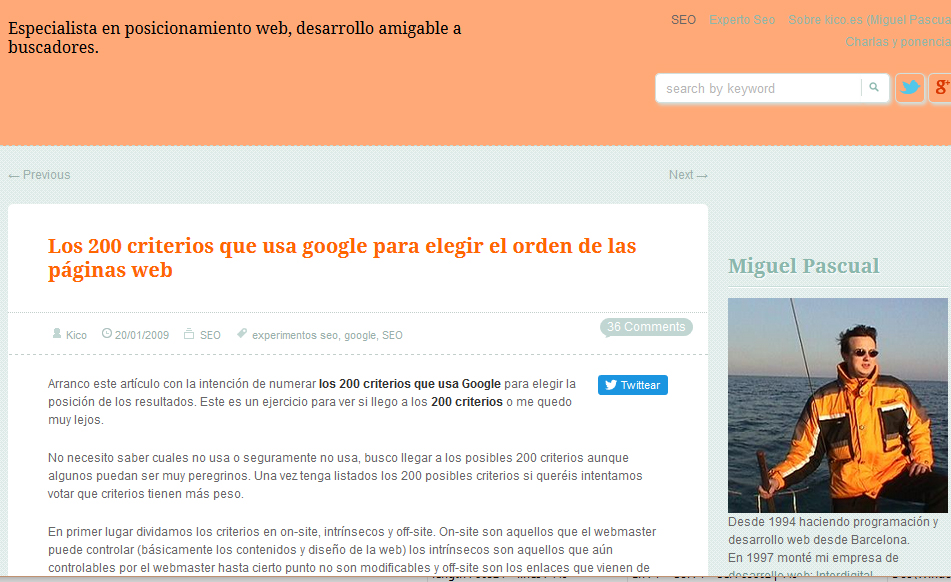Open the 36 Comments bubble
The height and width of the screenshot is (582, 951).
tap(647, 327)
